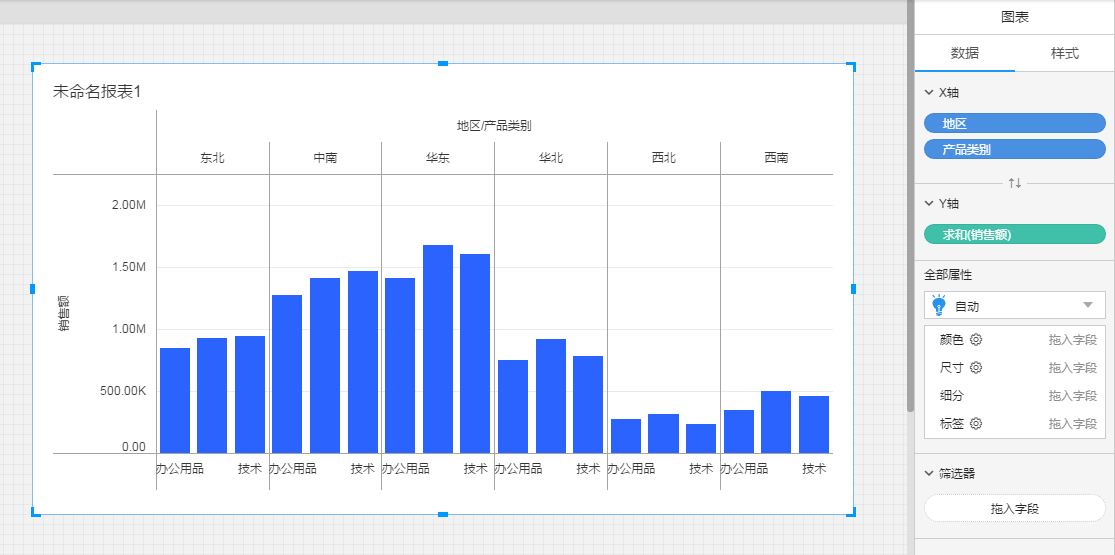Click the 拖入字段 box under 筛选器
This screenshot has height=555, width=1115.
pos(1014,508)
